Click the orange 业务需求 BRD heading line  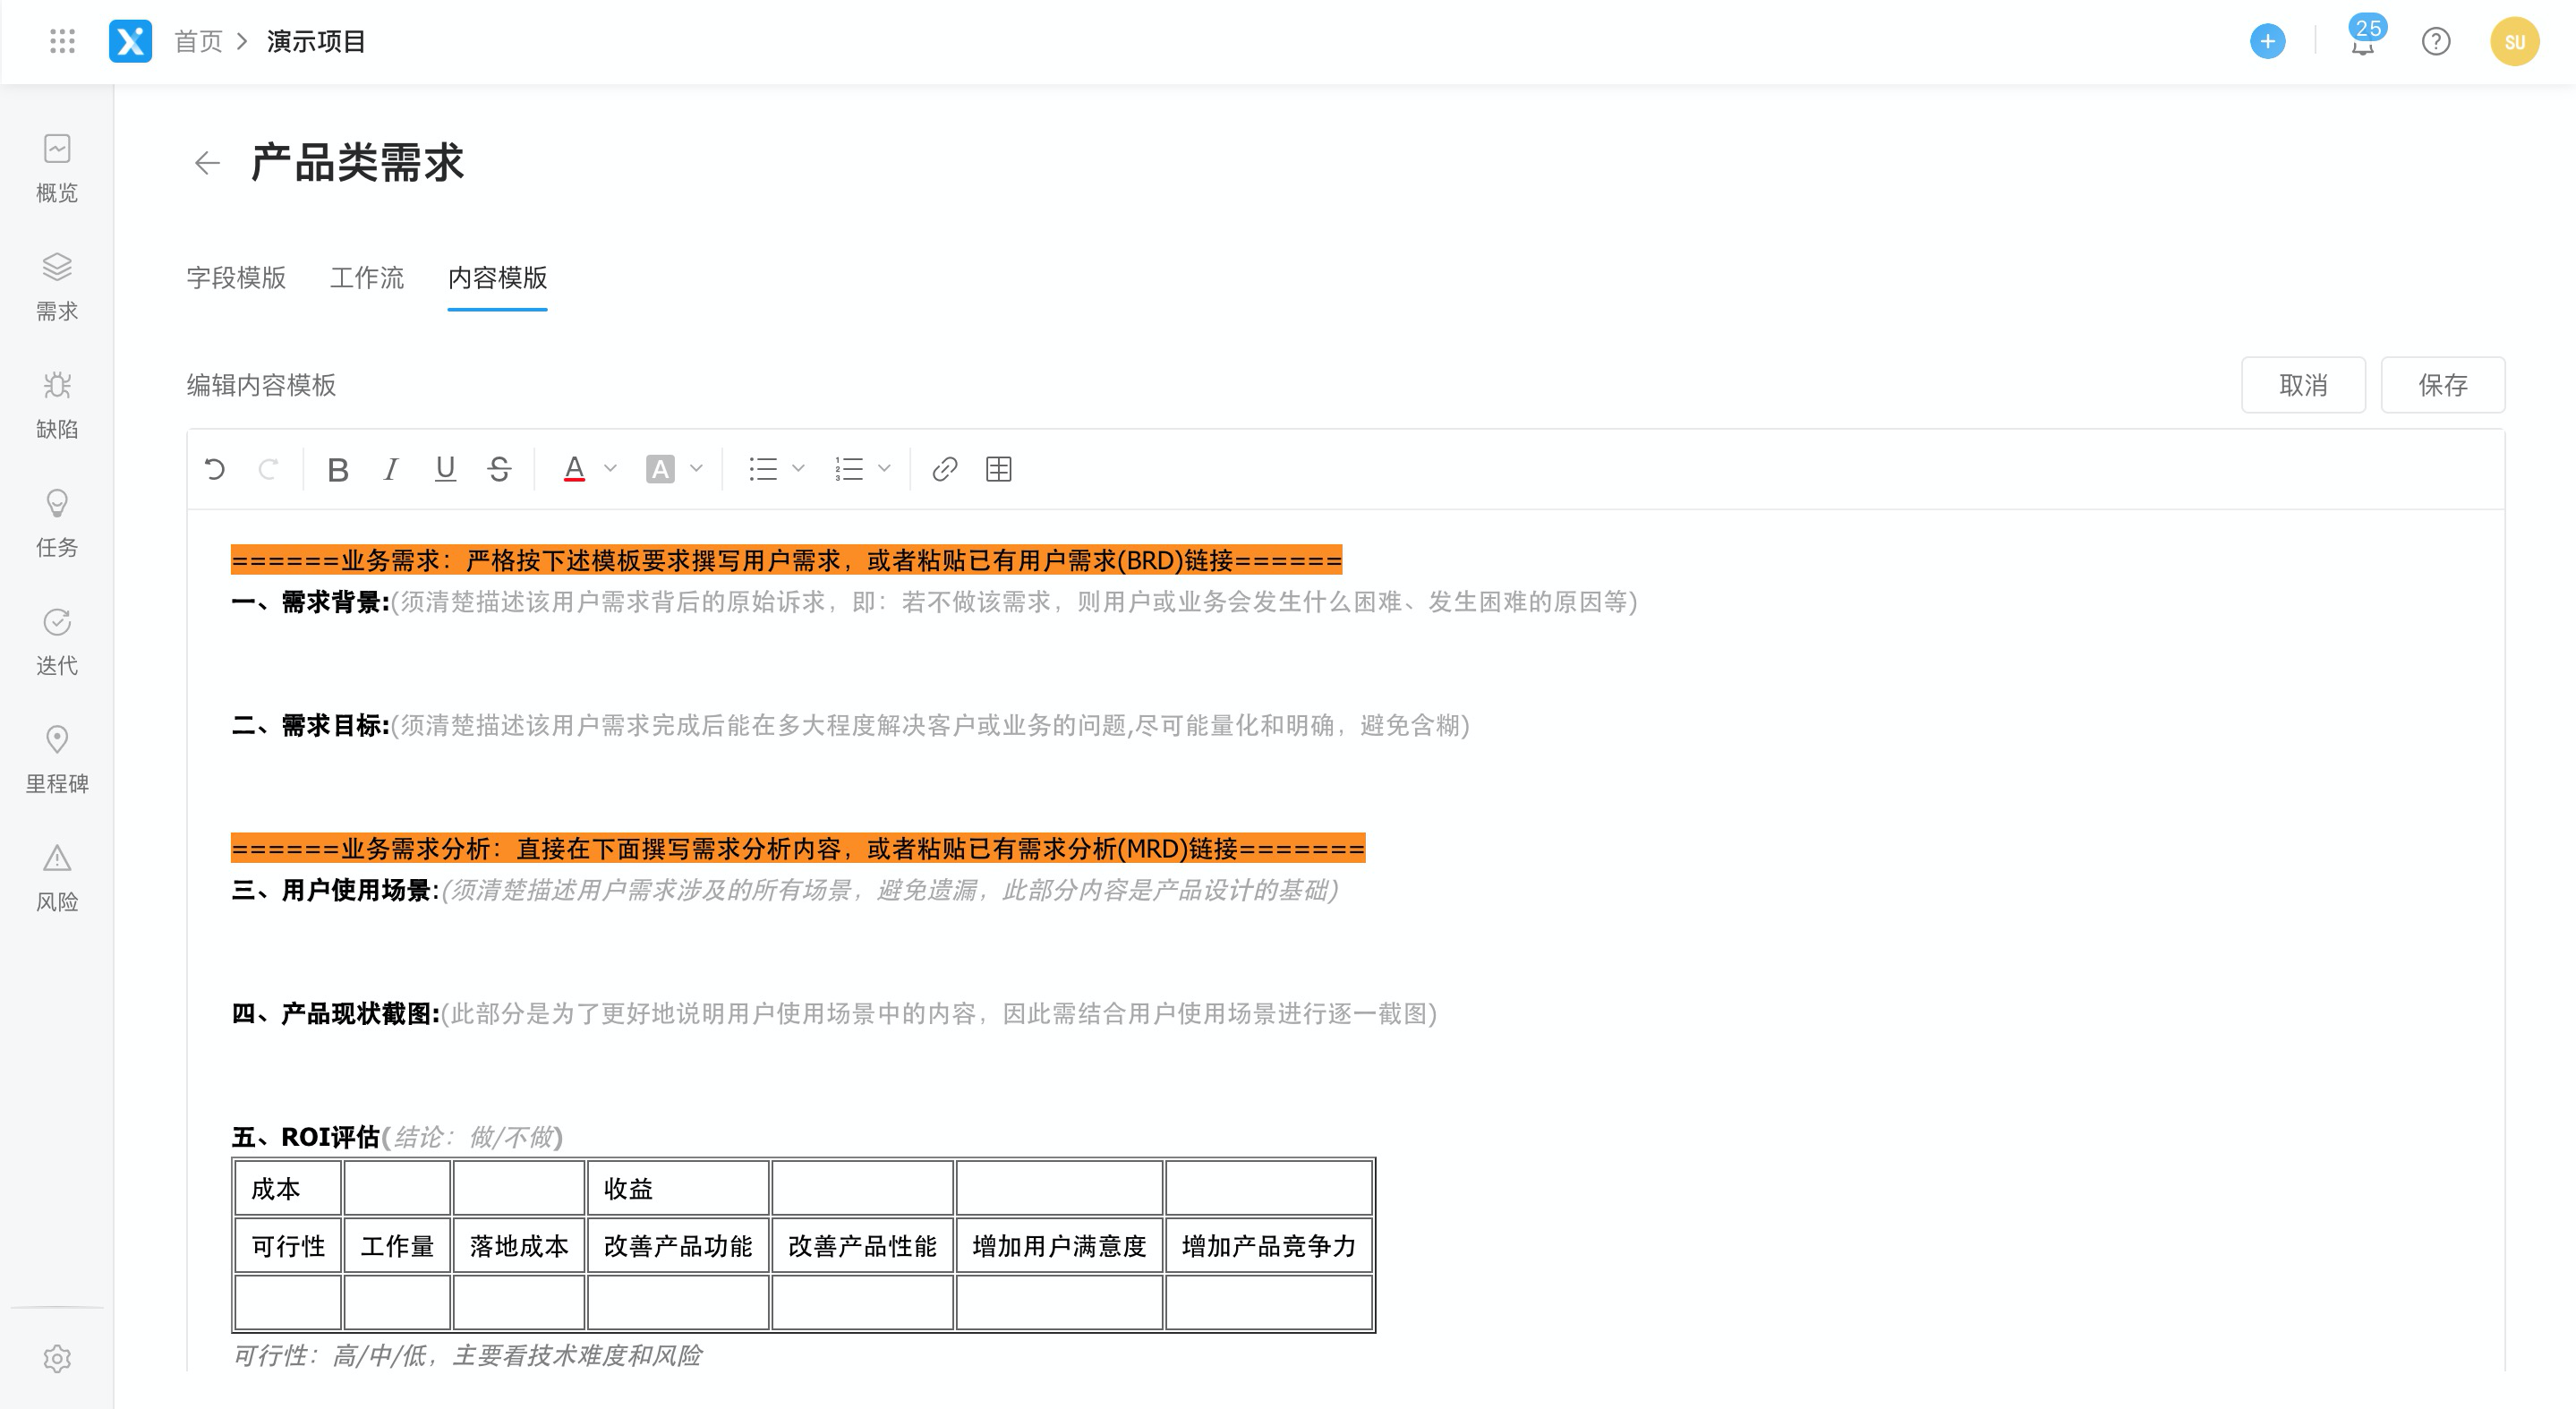tap(786, 560)
